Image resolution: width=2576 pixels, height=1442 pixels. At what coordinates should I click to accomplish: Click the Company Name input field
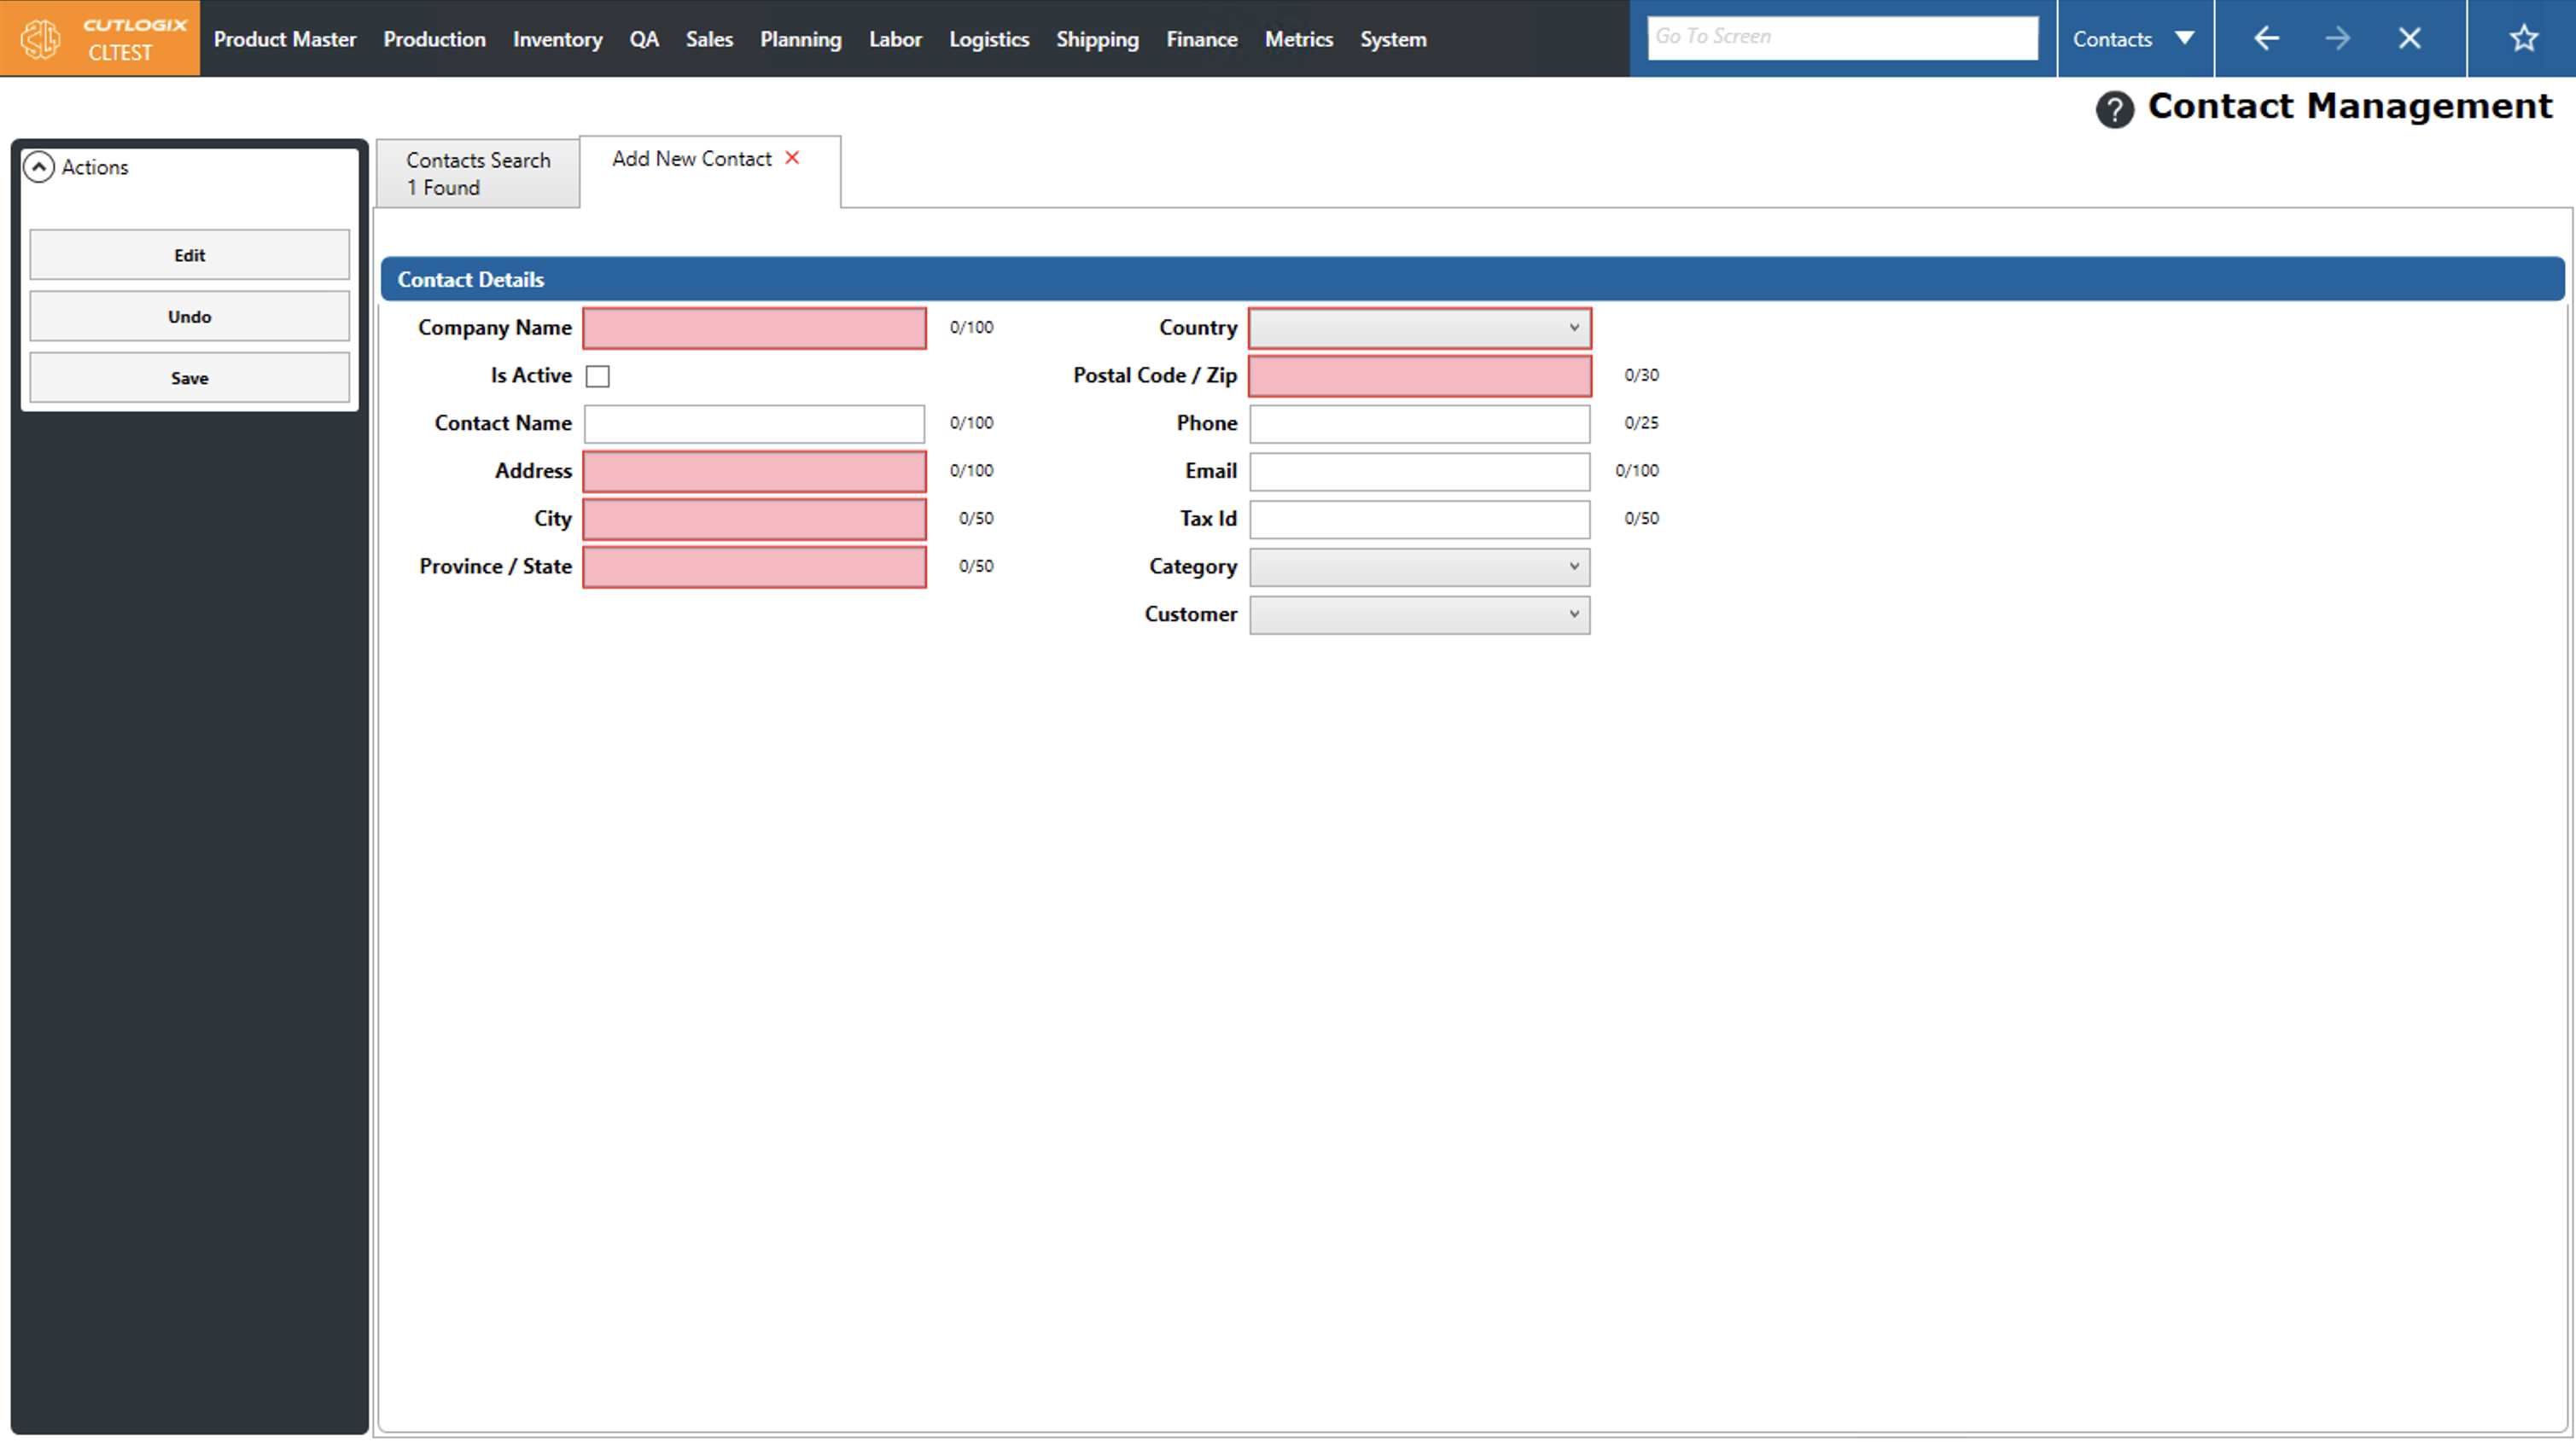click(754, 328)
